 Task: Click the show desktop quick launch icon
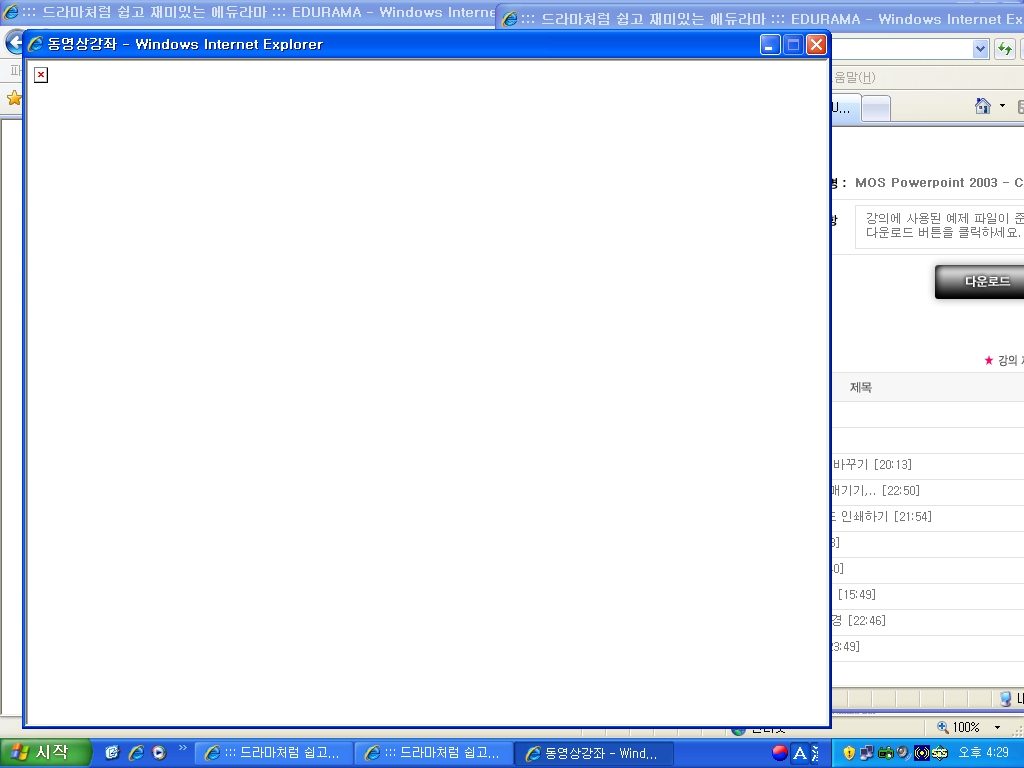112,753
